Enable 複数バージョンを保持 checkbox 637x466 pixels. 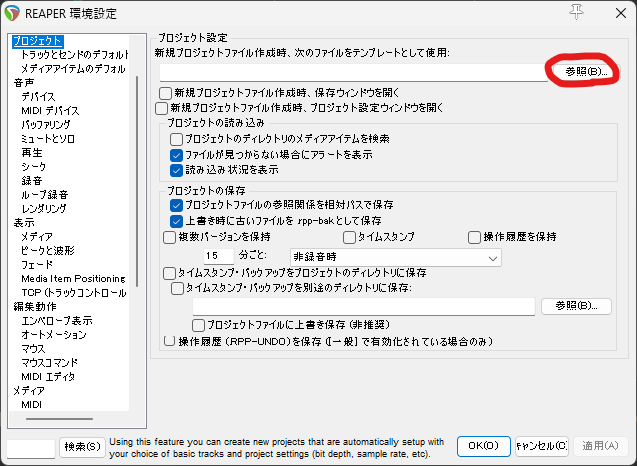pyautogui.click(x=169, y=237)
